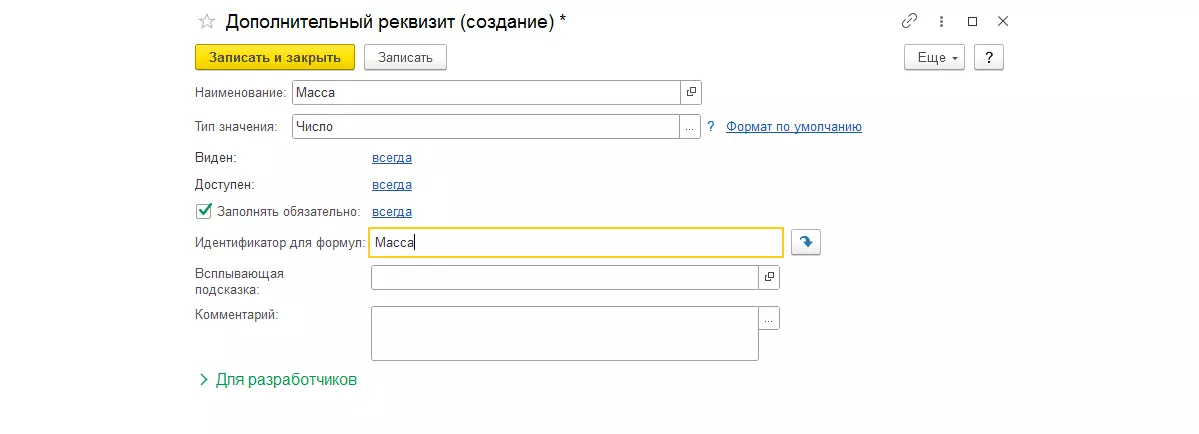
Task: Click the question mark next to Тип значения
Action: coord(711,127)
